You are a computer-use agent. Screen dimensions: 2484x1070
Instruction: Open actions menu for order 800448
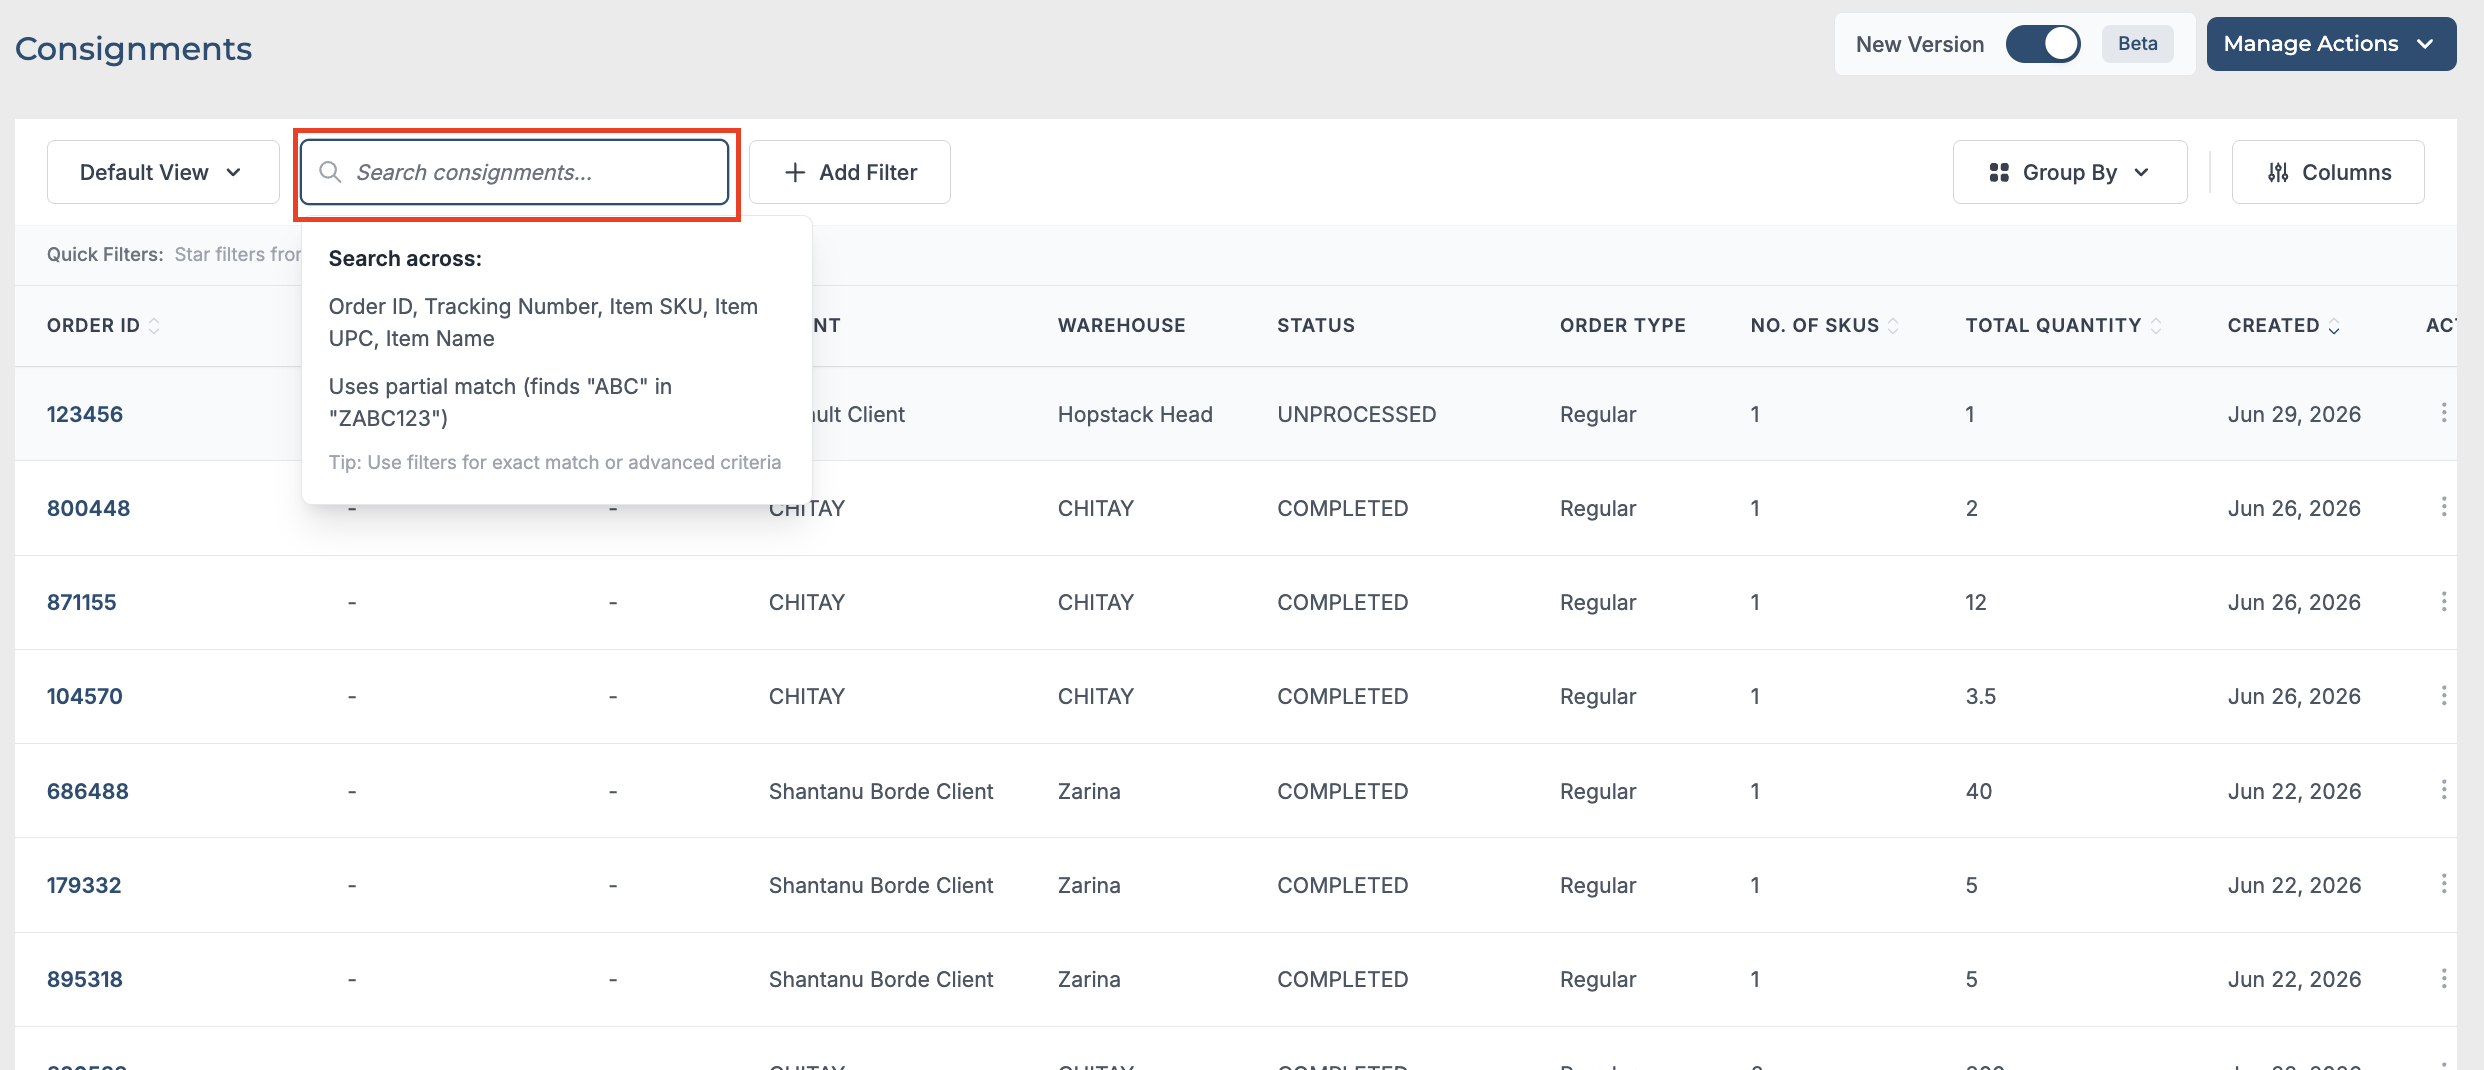[x=2443, y=507]
